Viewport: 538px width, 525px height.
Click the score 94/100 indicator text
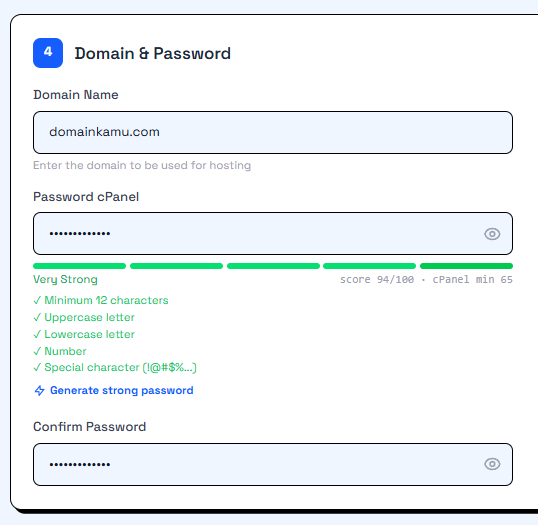(377, 280)
